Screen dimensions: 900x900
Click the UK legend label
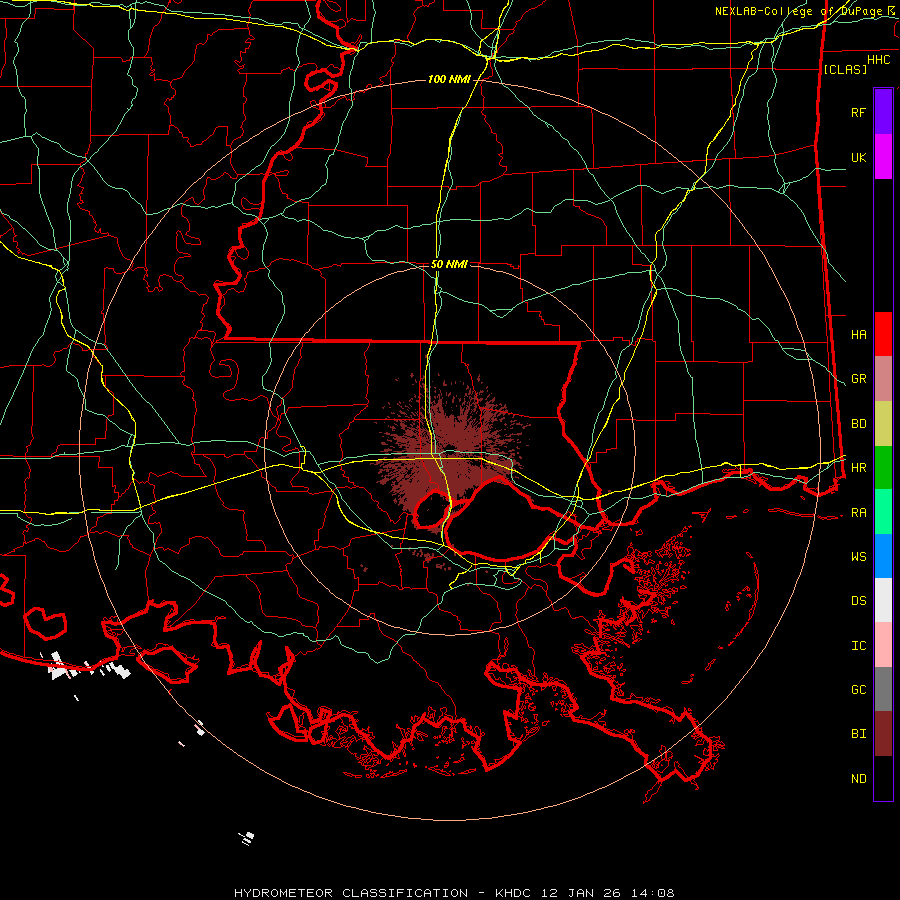coord(858,157)
